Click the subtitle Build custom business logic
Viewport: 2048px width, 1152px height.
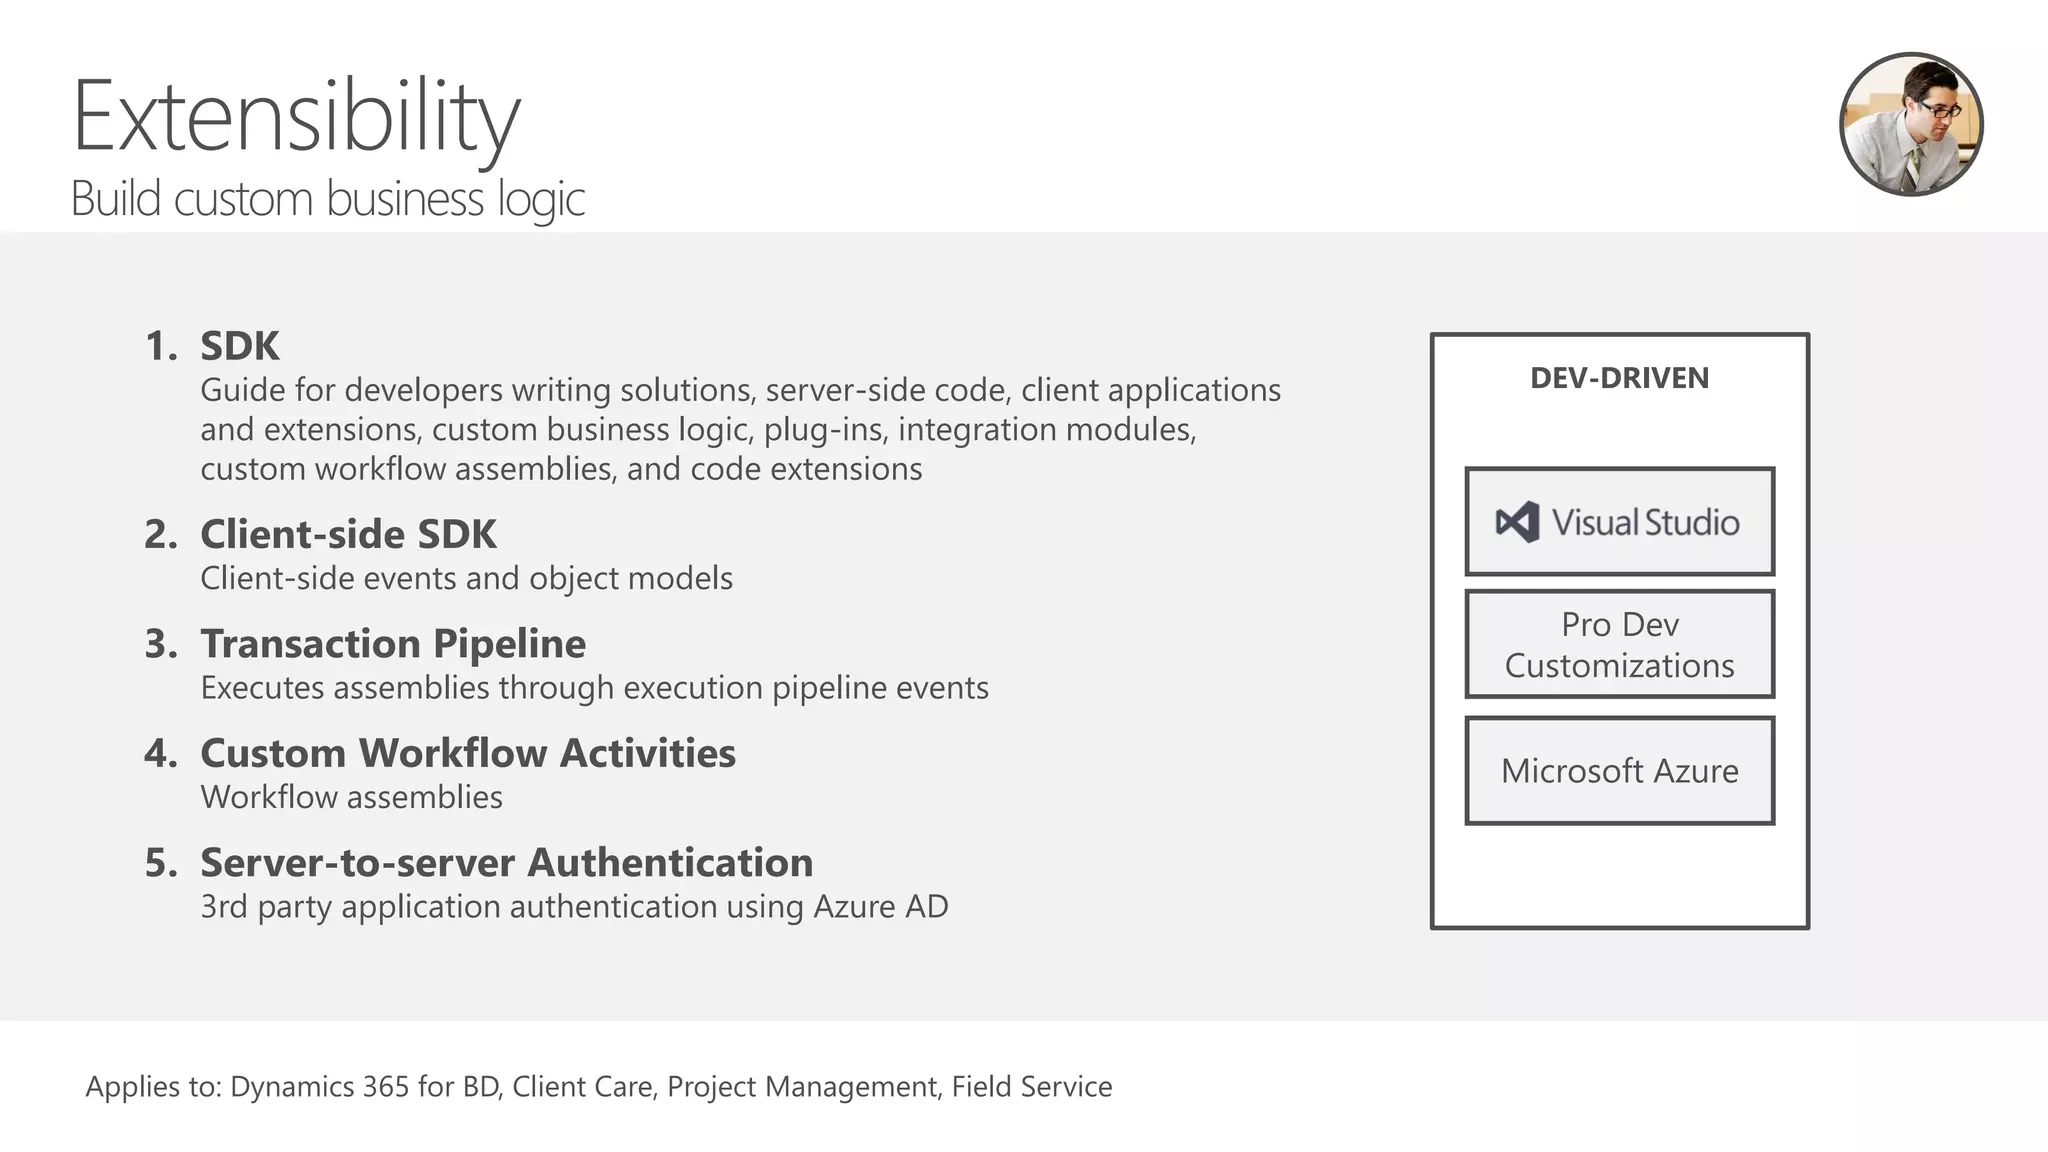(328, 199)
